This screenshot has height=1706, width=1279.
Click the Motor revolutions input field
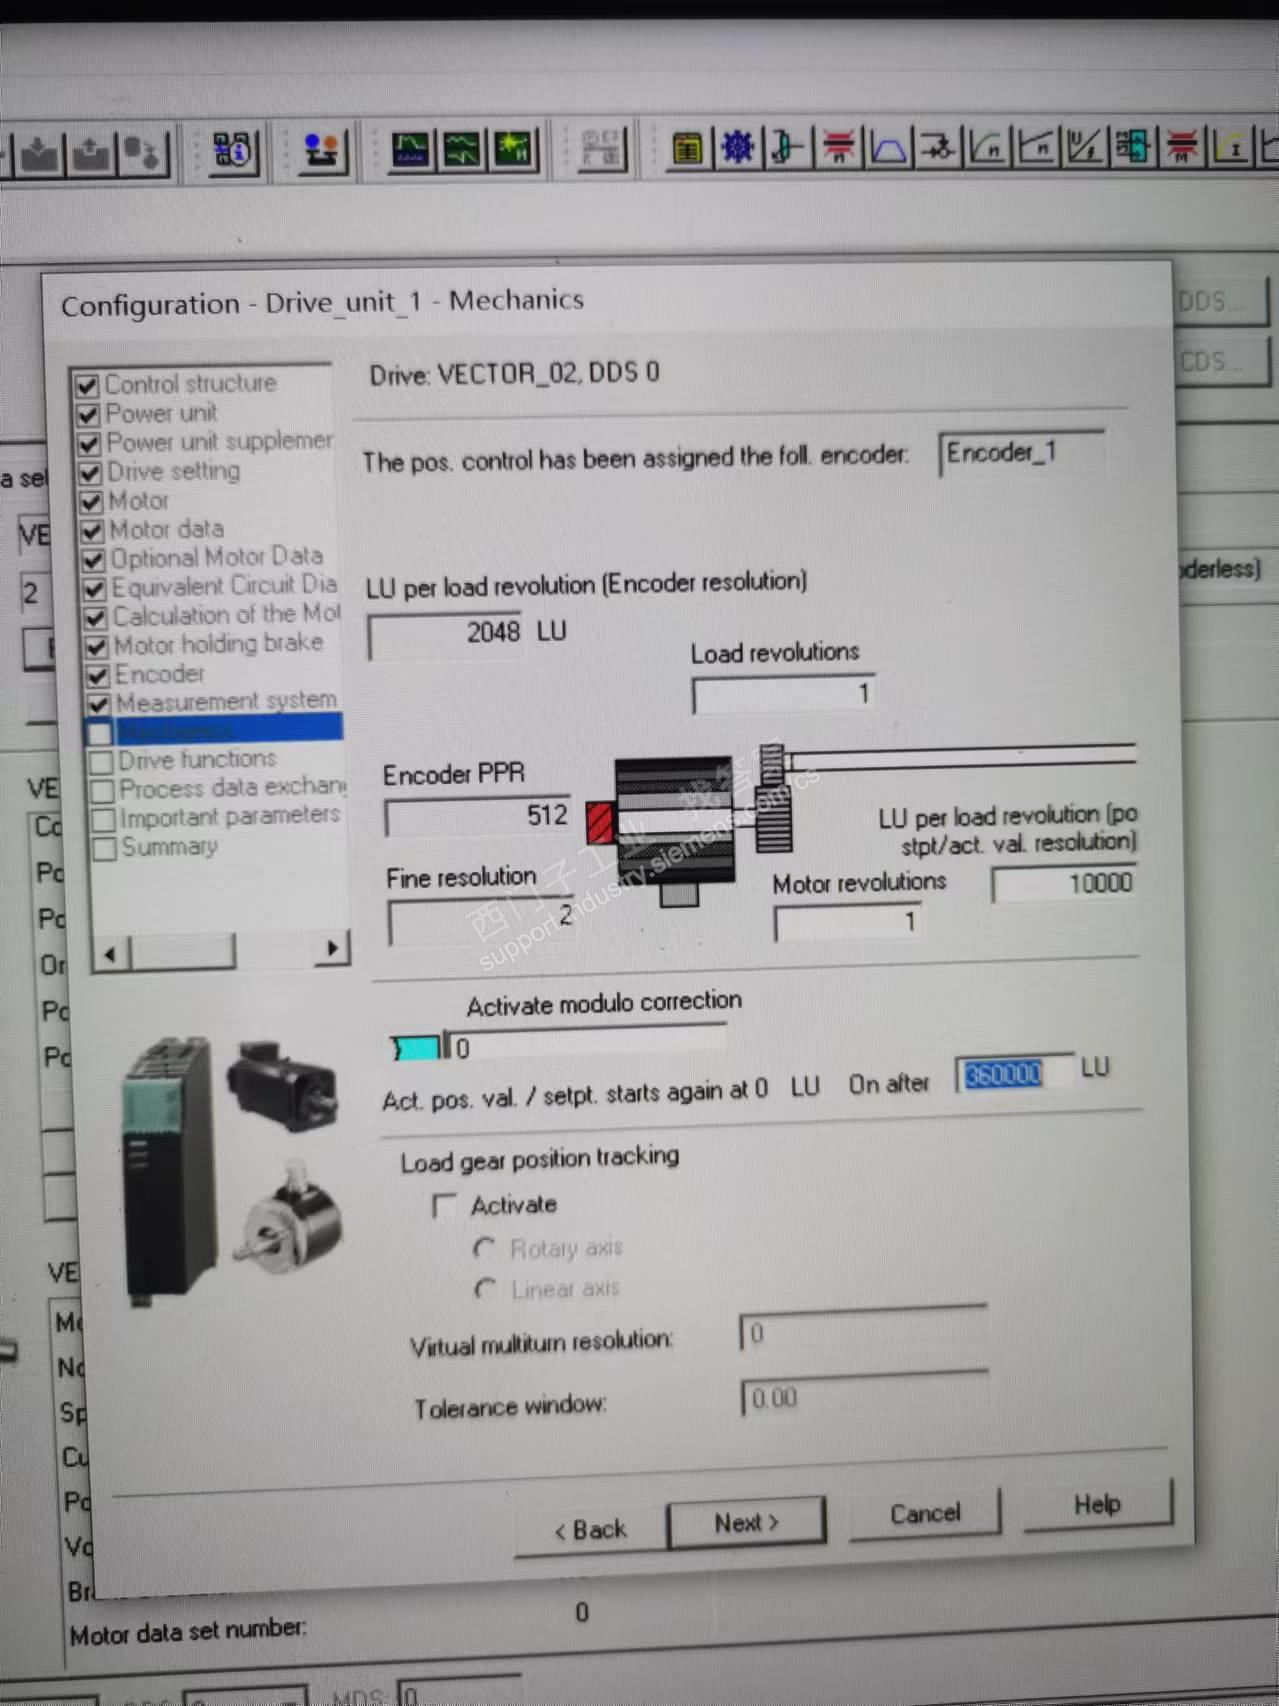(848, 921)
